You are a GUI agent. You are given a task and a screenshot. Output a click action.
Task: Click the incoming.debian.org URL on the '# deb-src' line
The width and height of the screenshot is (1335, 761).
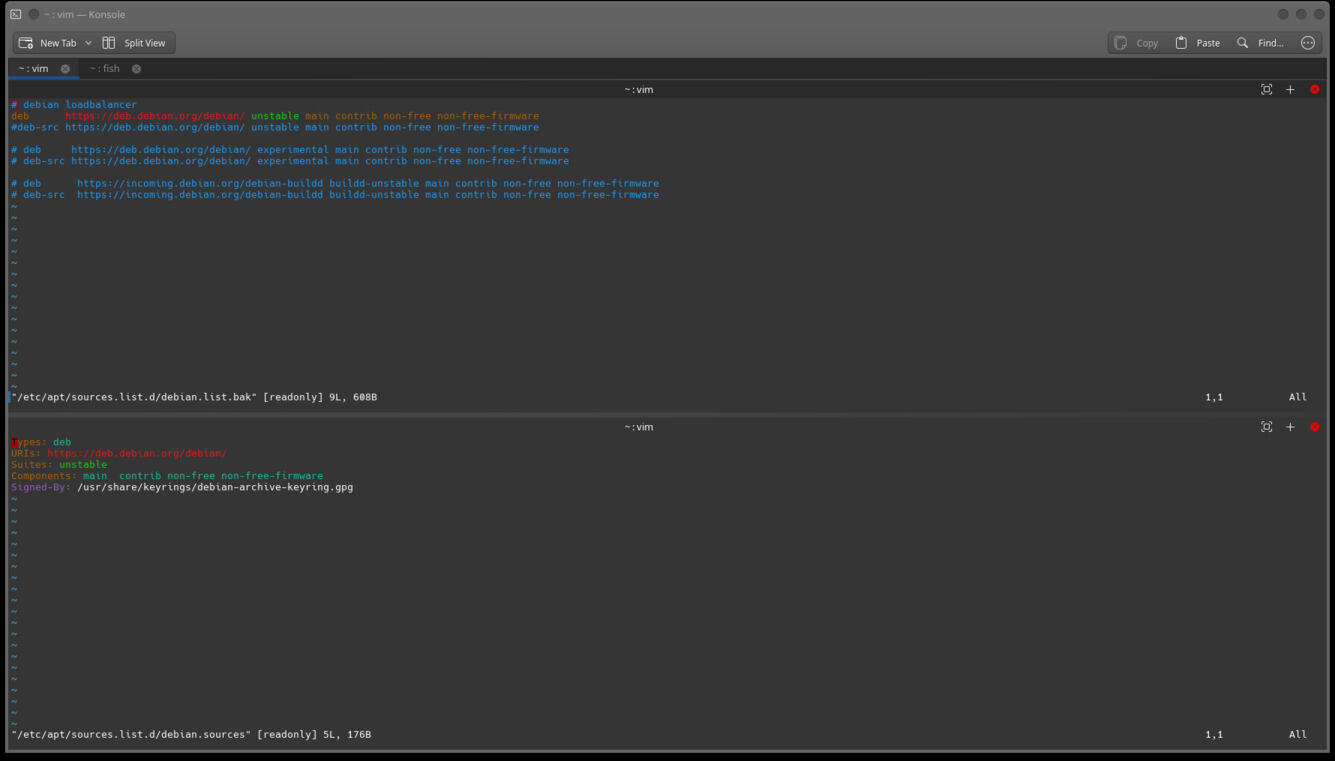click(200, 195)
